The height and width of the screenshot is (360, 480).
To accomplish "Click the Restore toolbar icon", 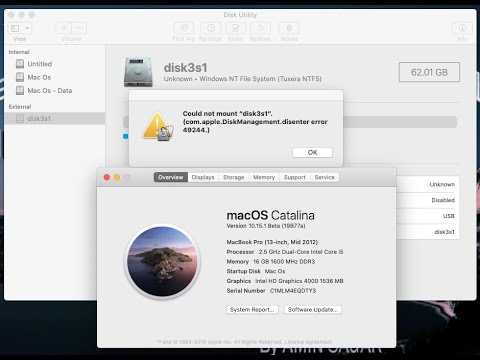I will 260,28.
